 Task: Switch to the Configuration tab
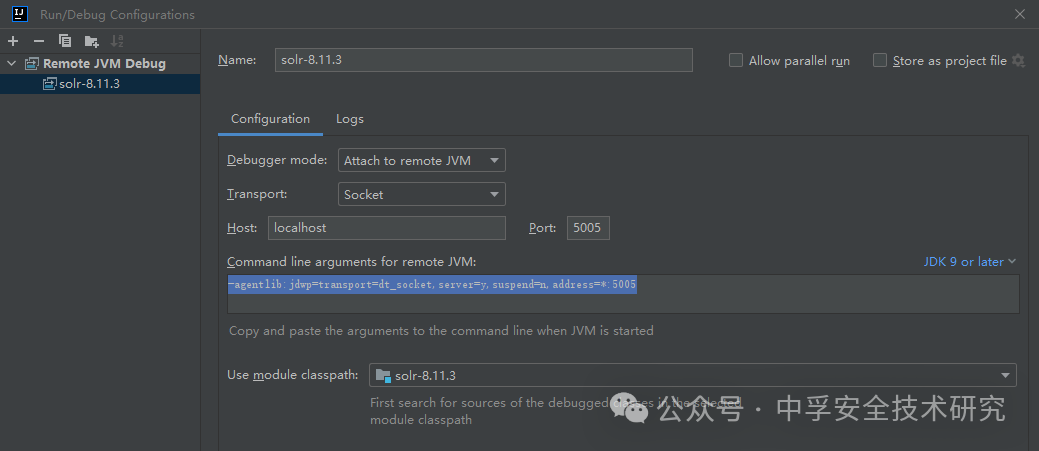pyautogui.click(x=270, y=119)
